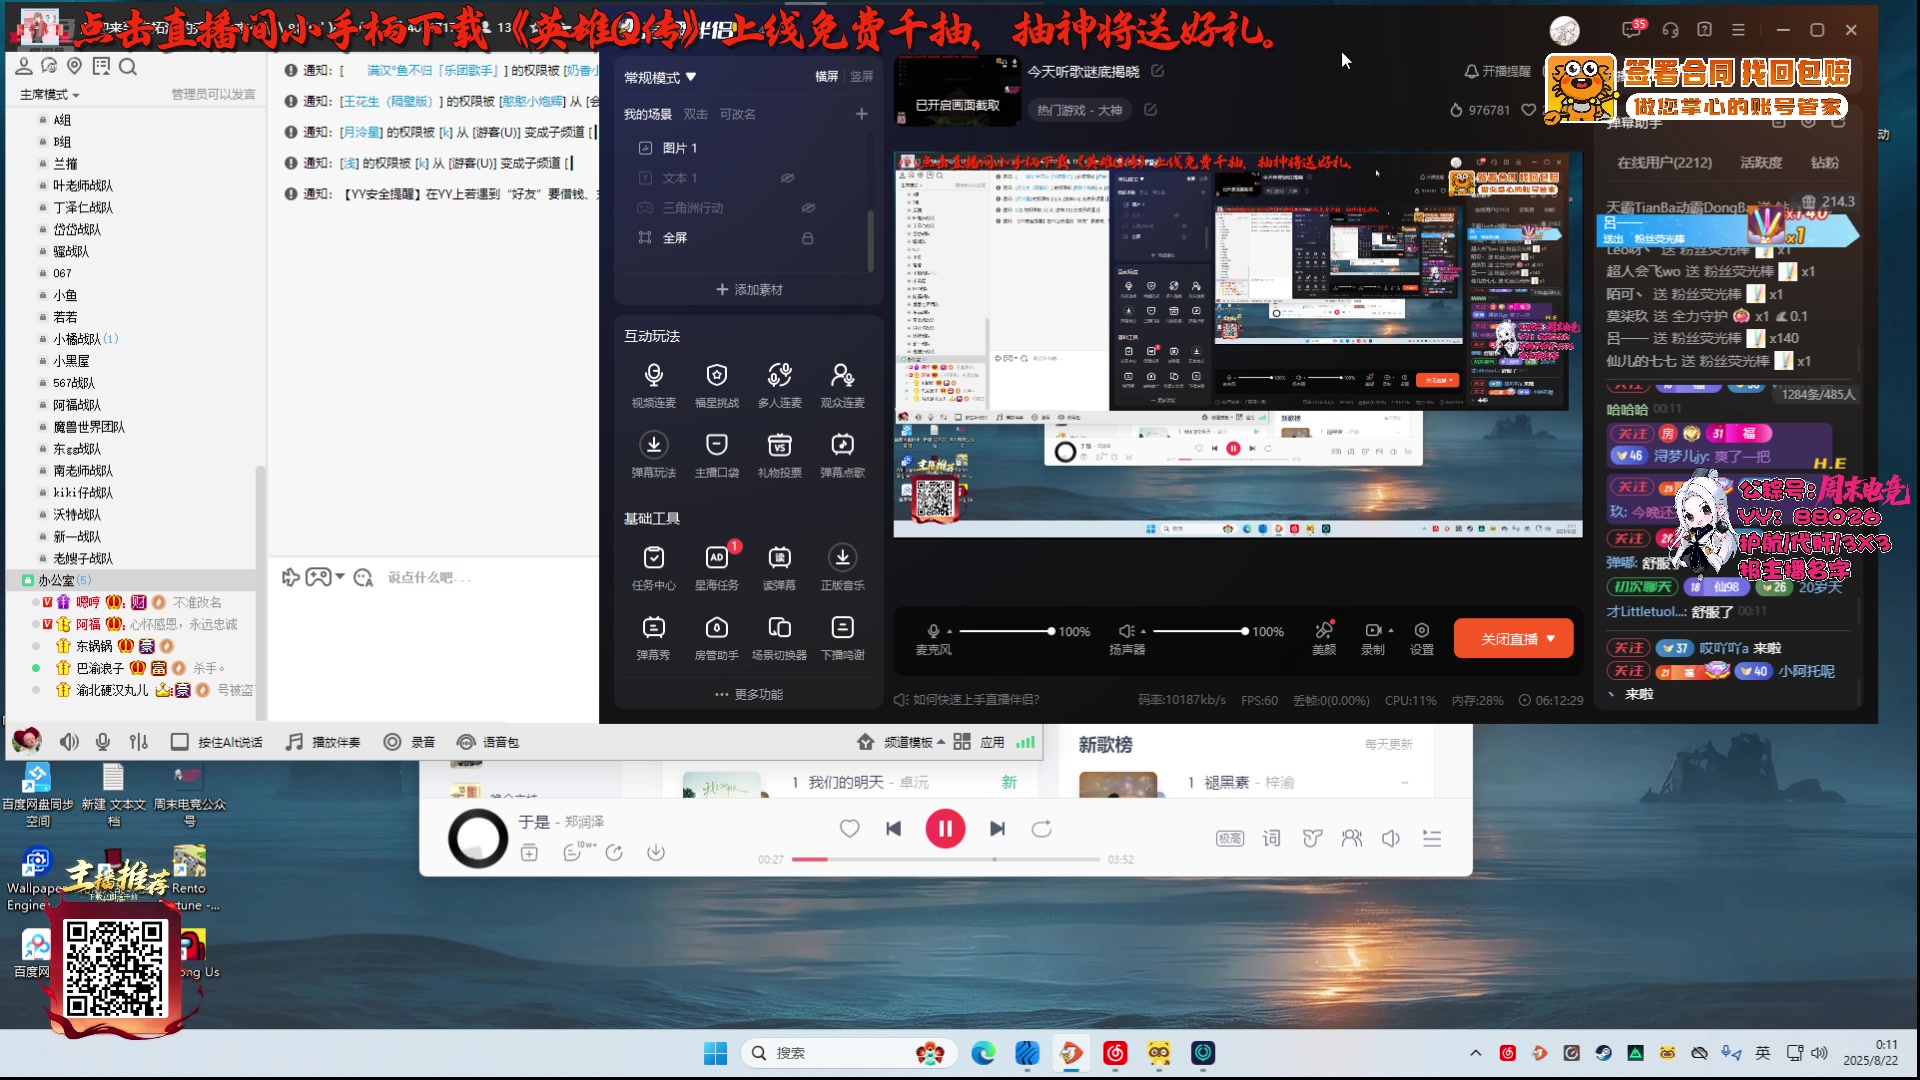The height and width of the screenshot is (1080, 1920).
Task: Mute the 扬声器 speaker in streaming panel
Action: [x=1126, y=631]
